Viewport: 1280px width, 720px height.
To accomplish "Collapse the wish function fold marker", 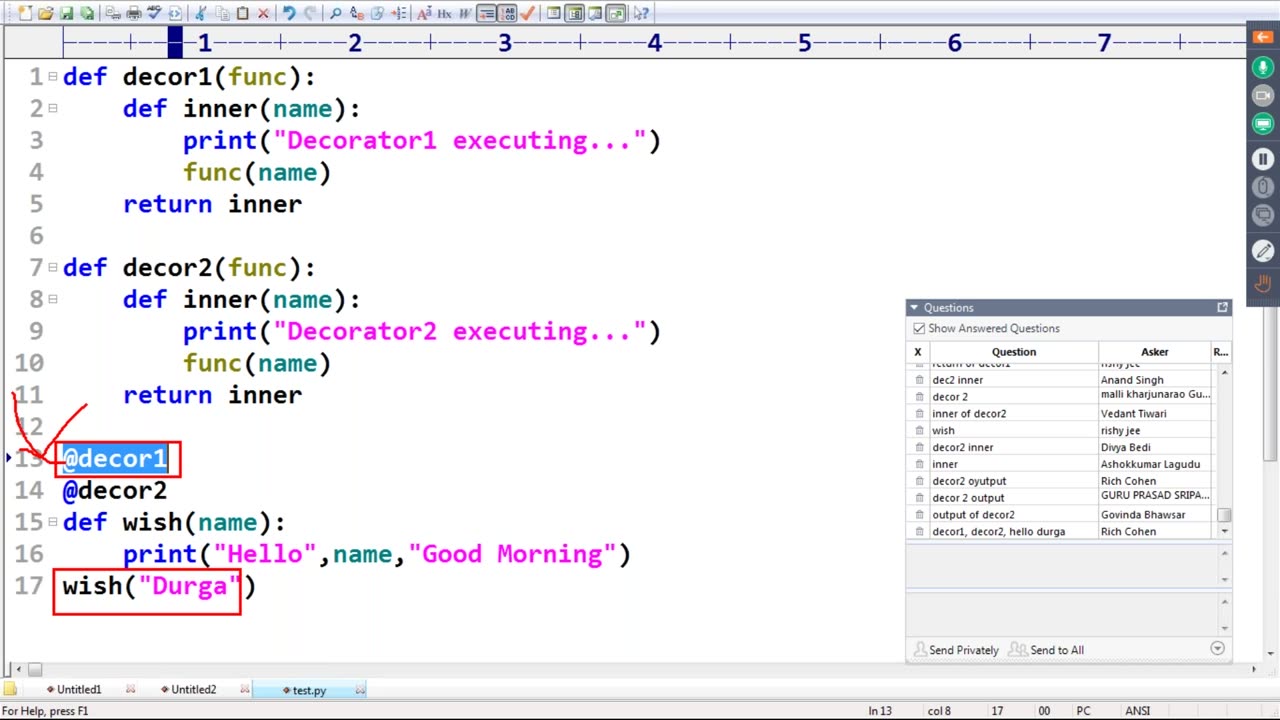I will (53, 522).
